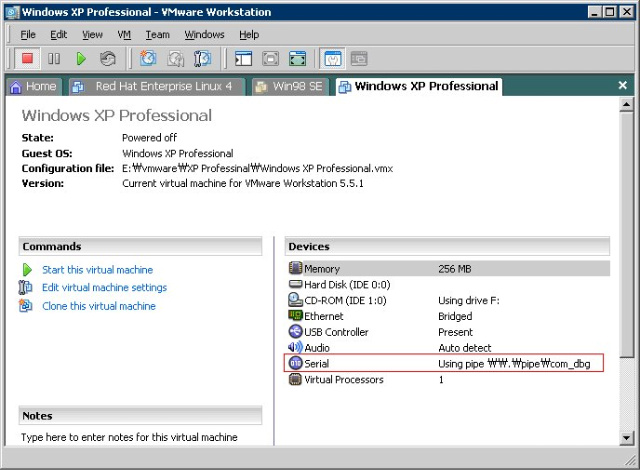Click the Using pipe com_dbg value
This screenshot has height=470, width=640.
pos(514,364)
